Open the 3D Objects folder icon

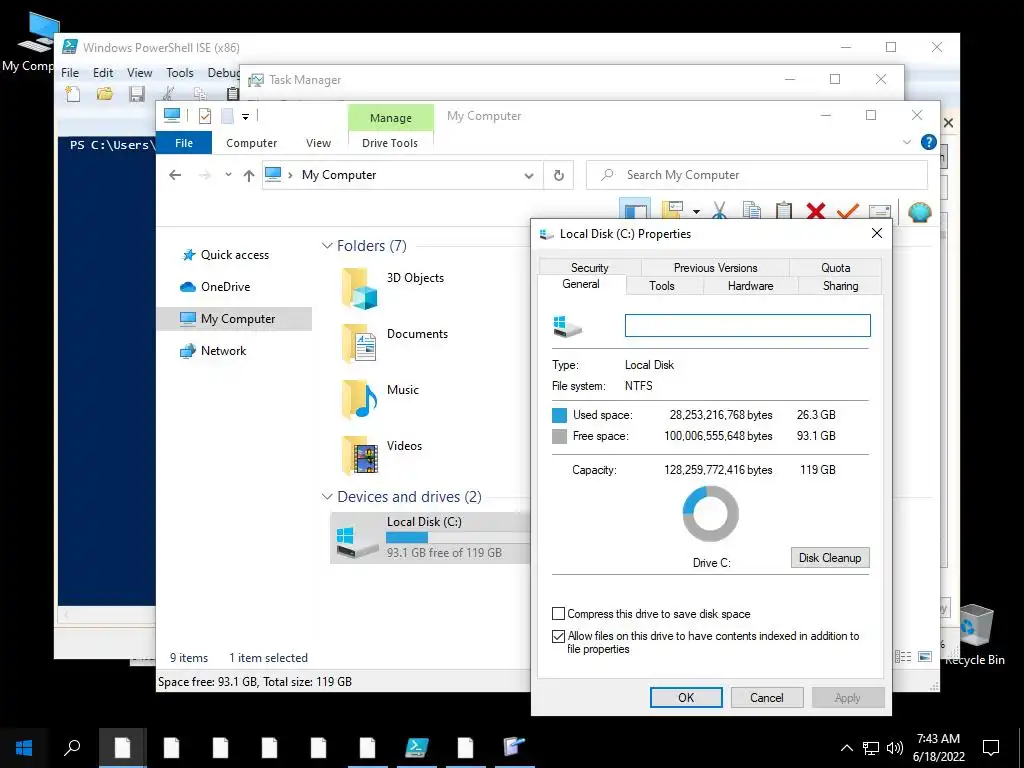pyautogui.click(x=360, y=287)
